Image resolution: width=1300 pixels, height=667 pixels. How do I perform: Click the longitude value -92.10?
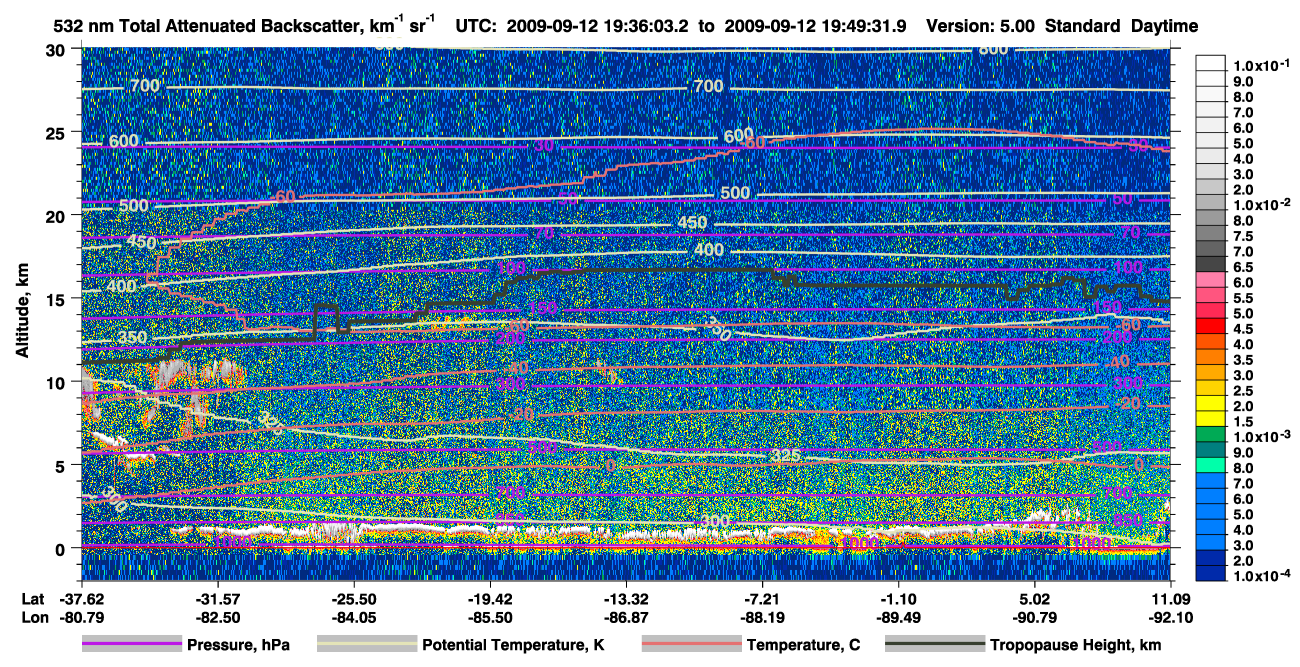click(1171, 618)
